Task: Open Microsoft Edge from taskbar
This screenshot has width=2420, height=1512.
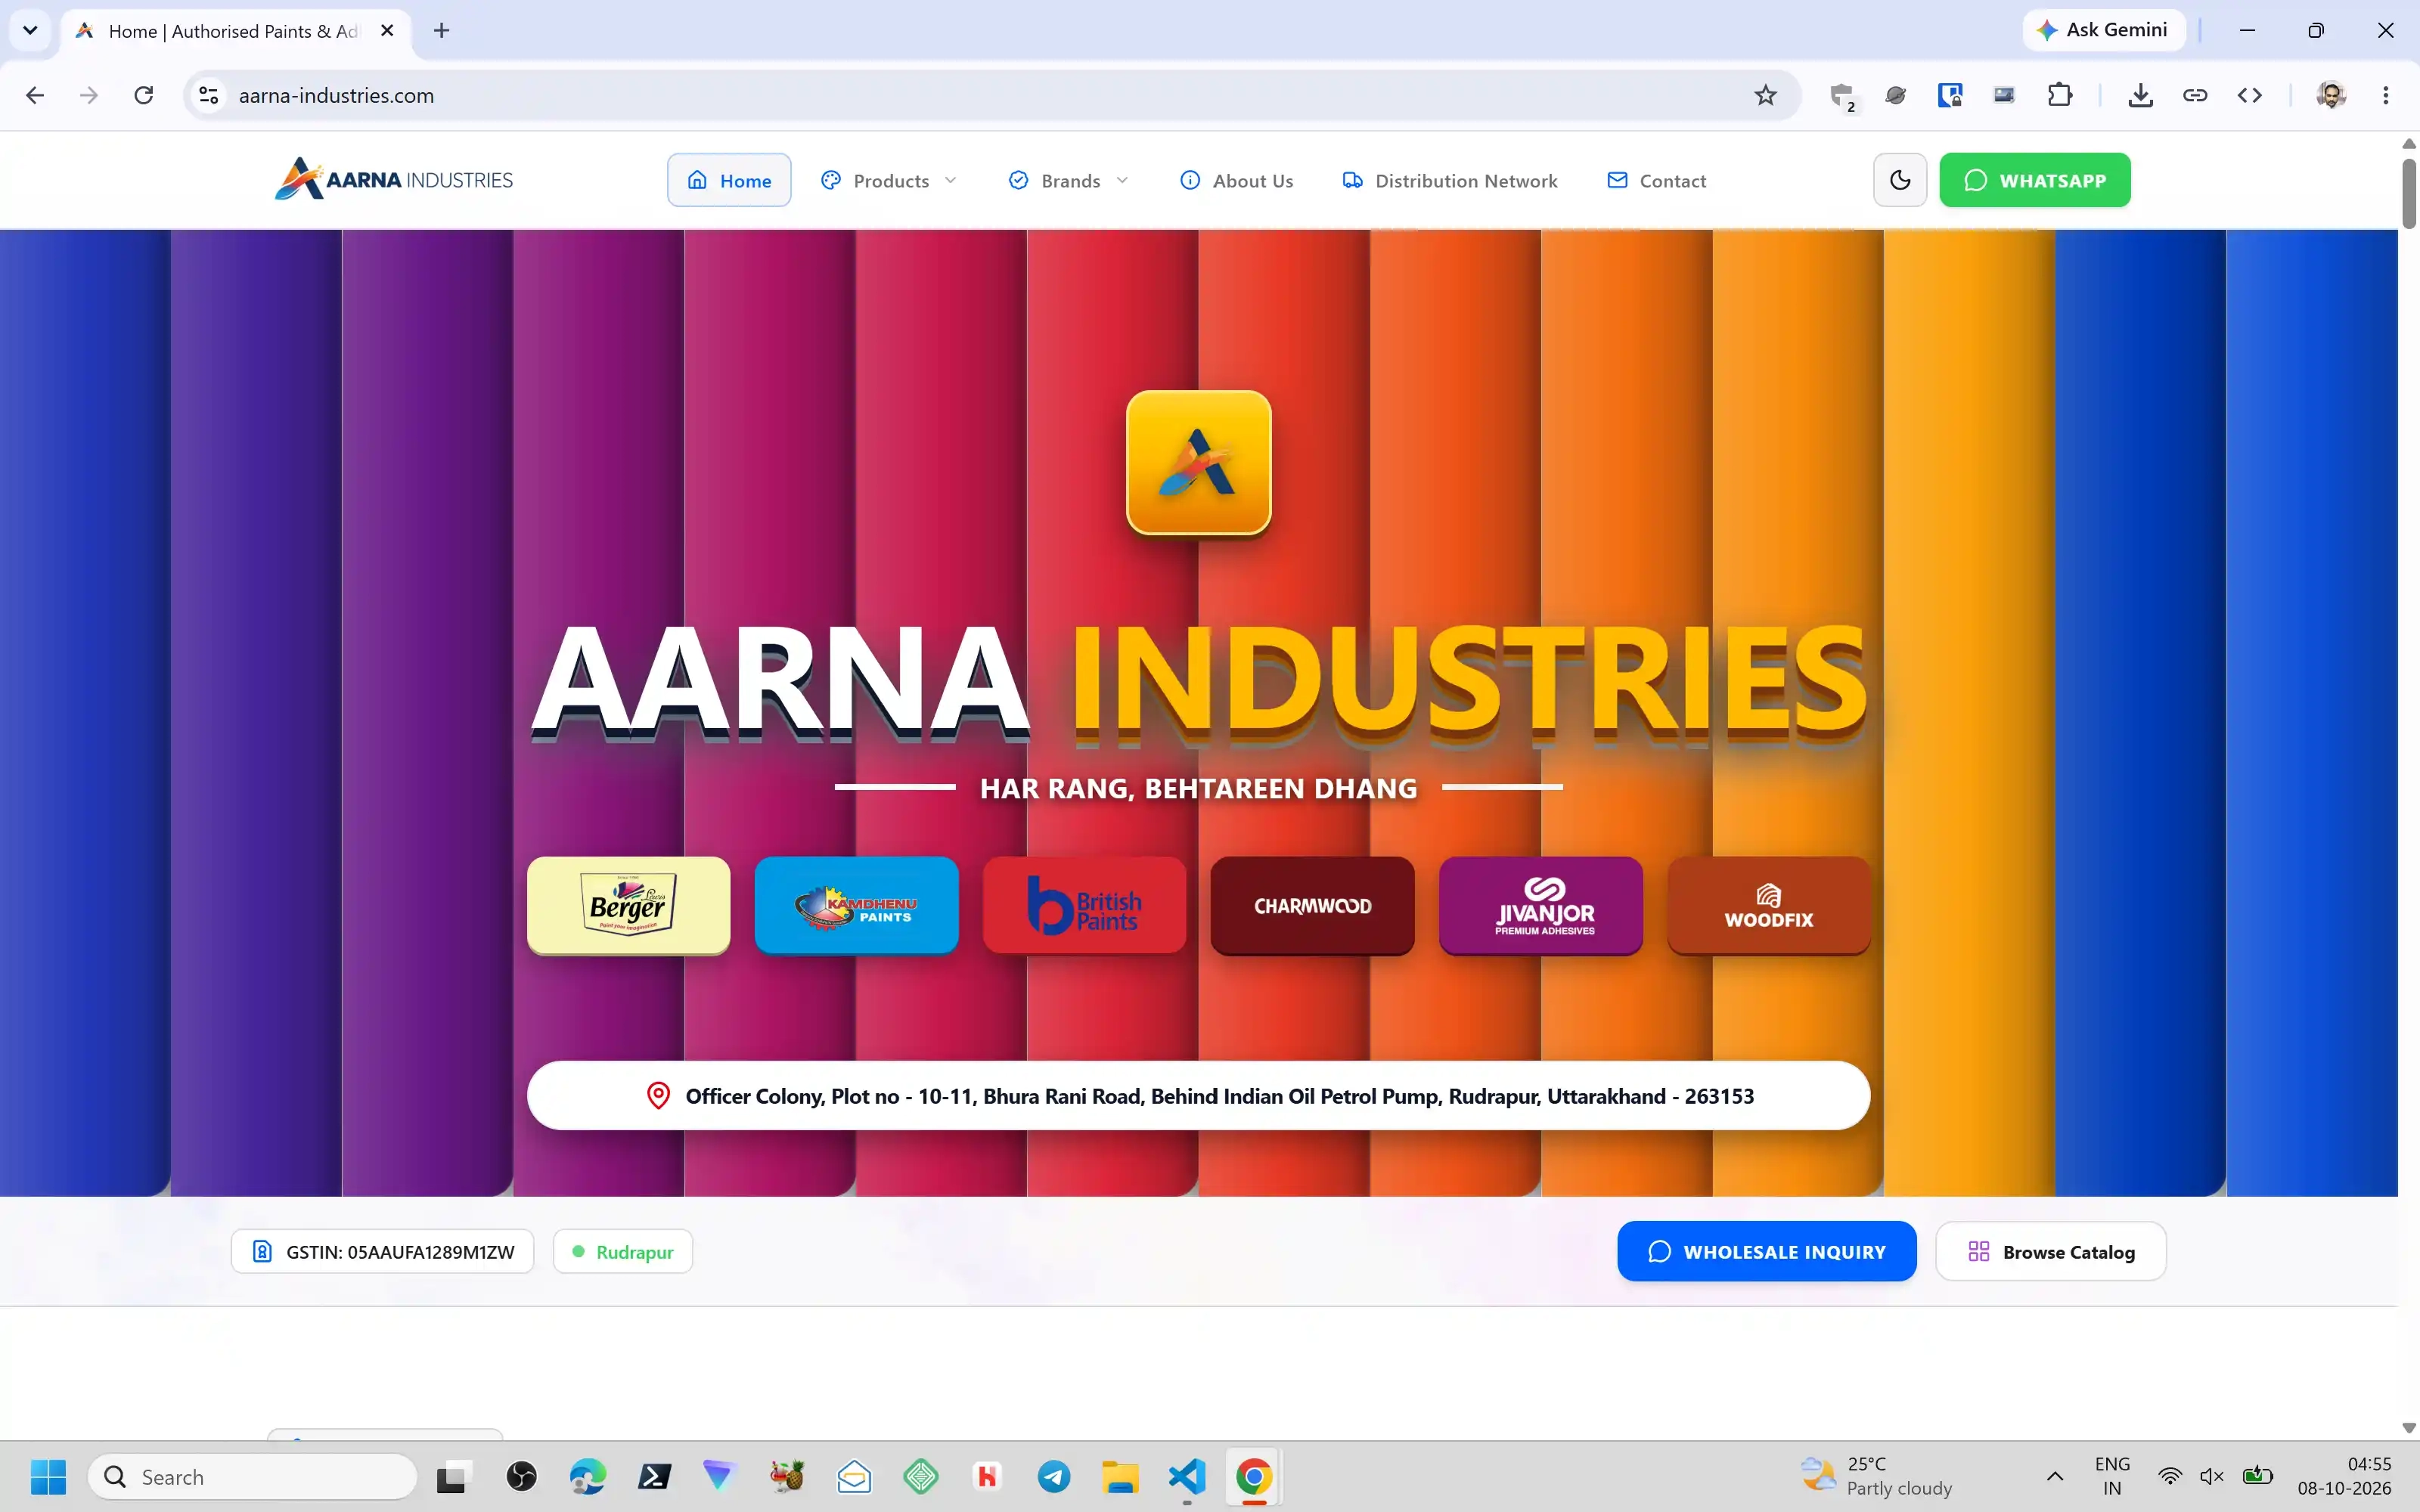Action: 588,1476
